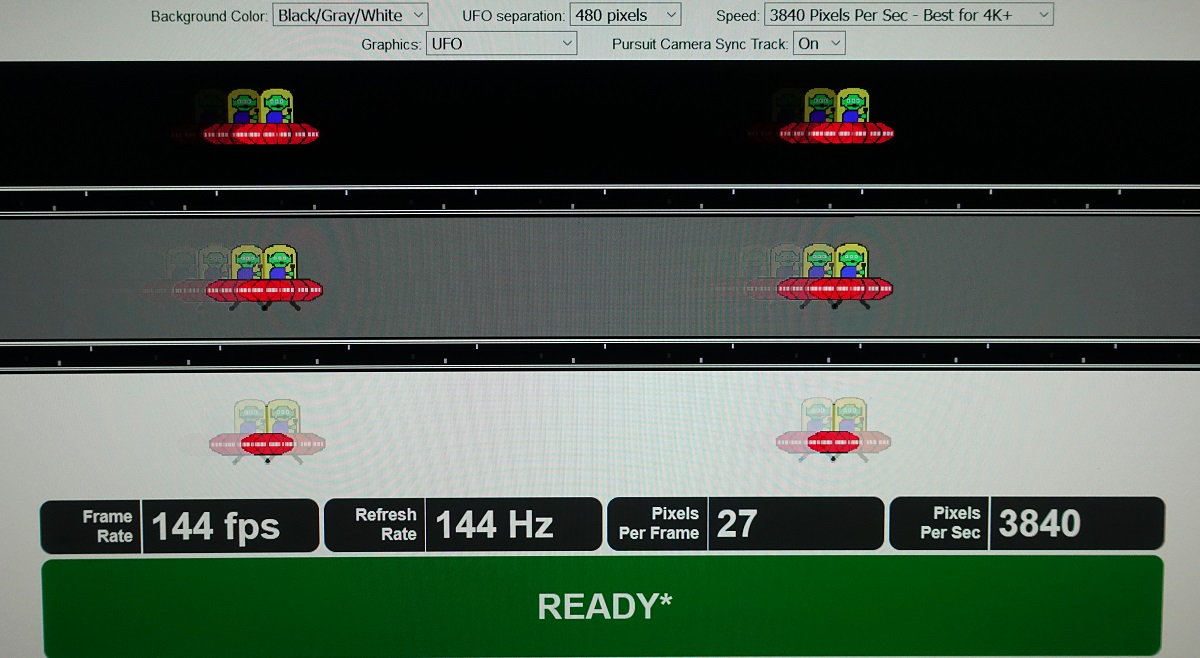Viewport: 1200px width, 658px height.
Task: Click the Pixels Per Frame label
Action: (659, 523)
